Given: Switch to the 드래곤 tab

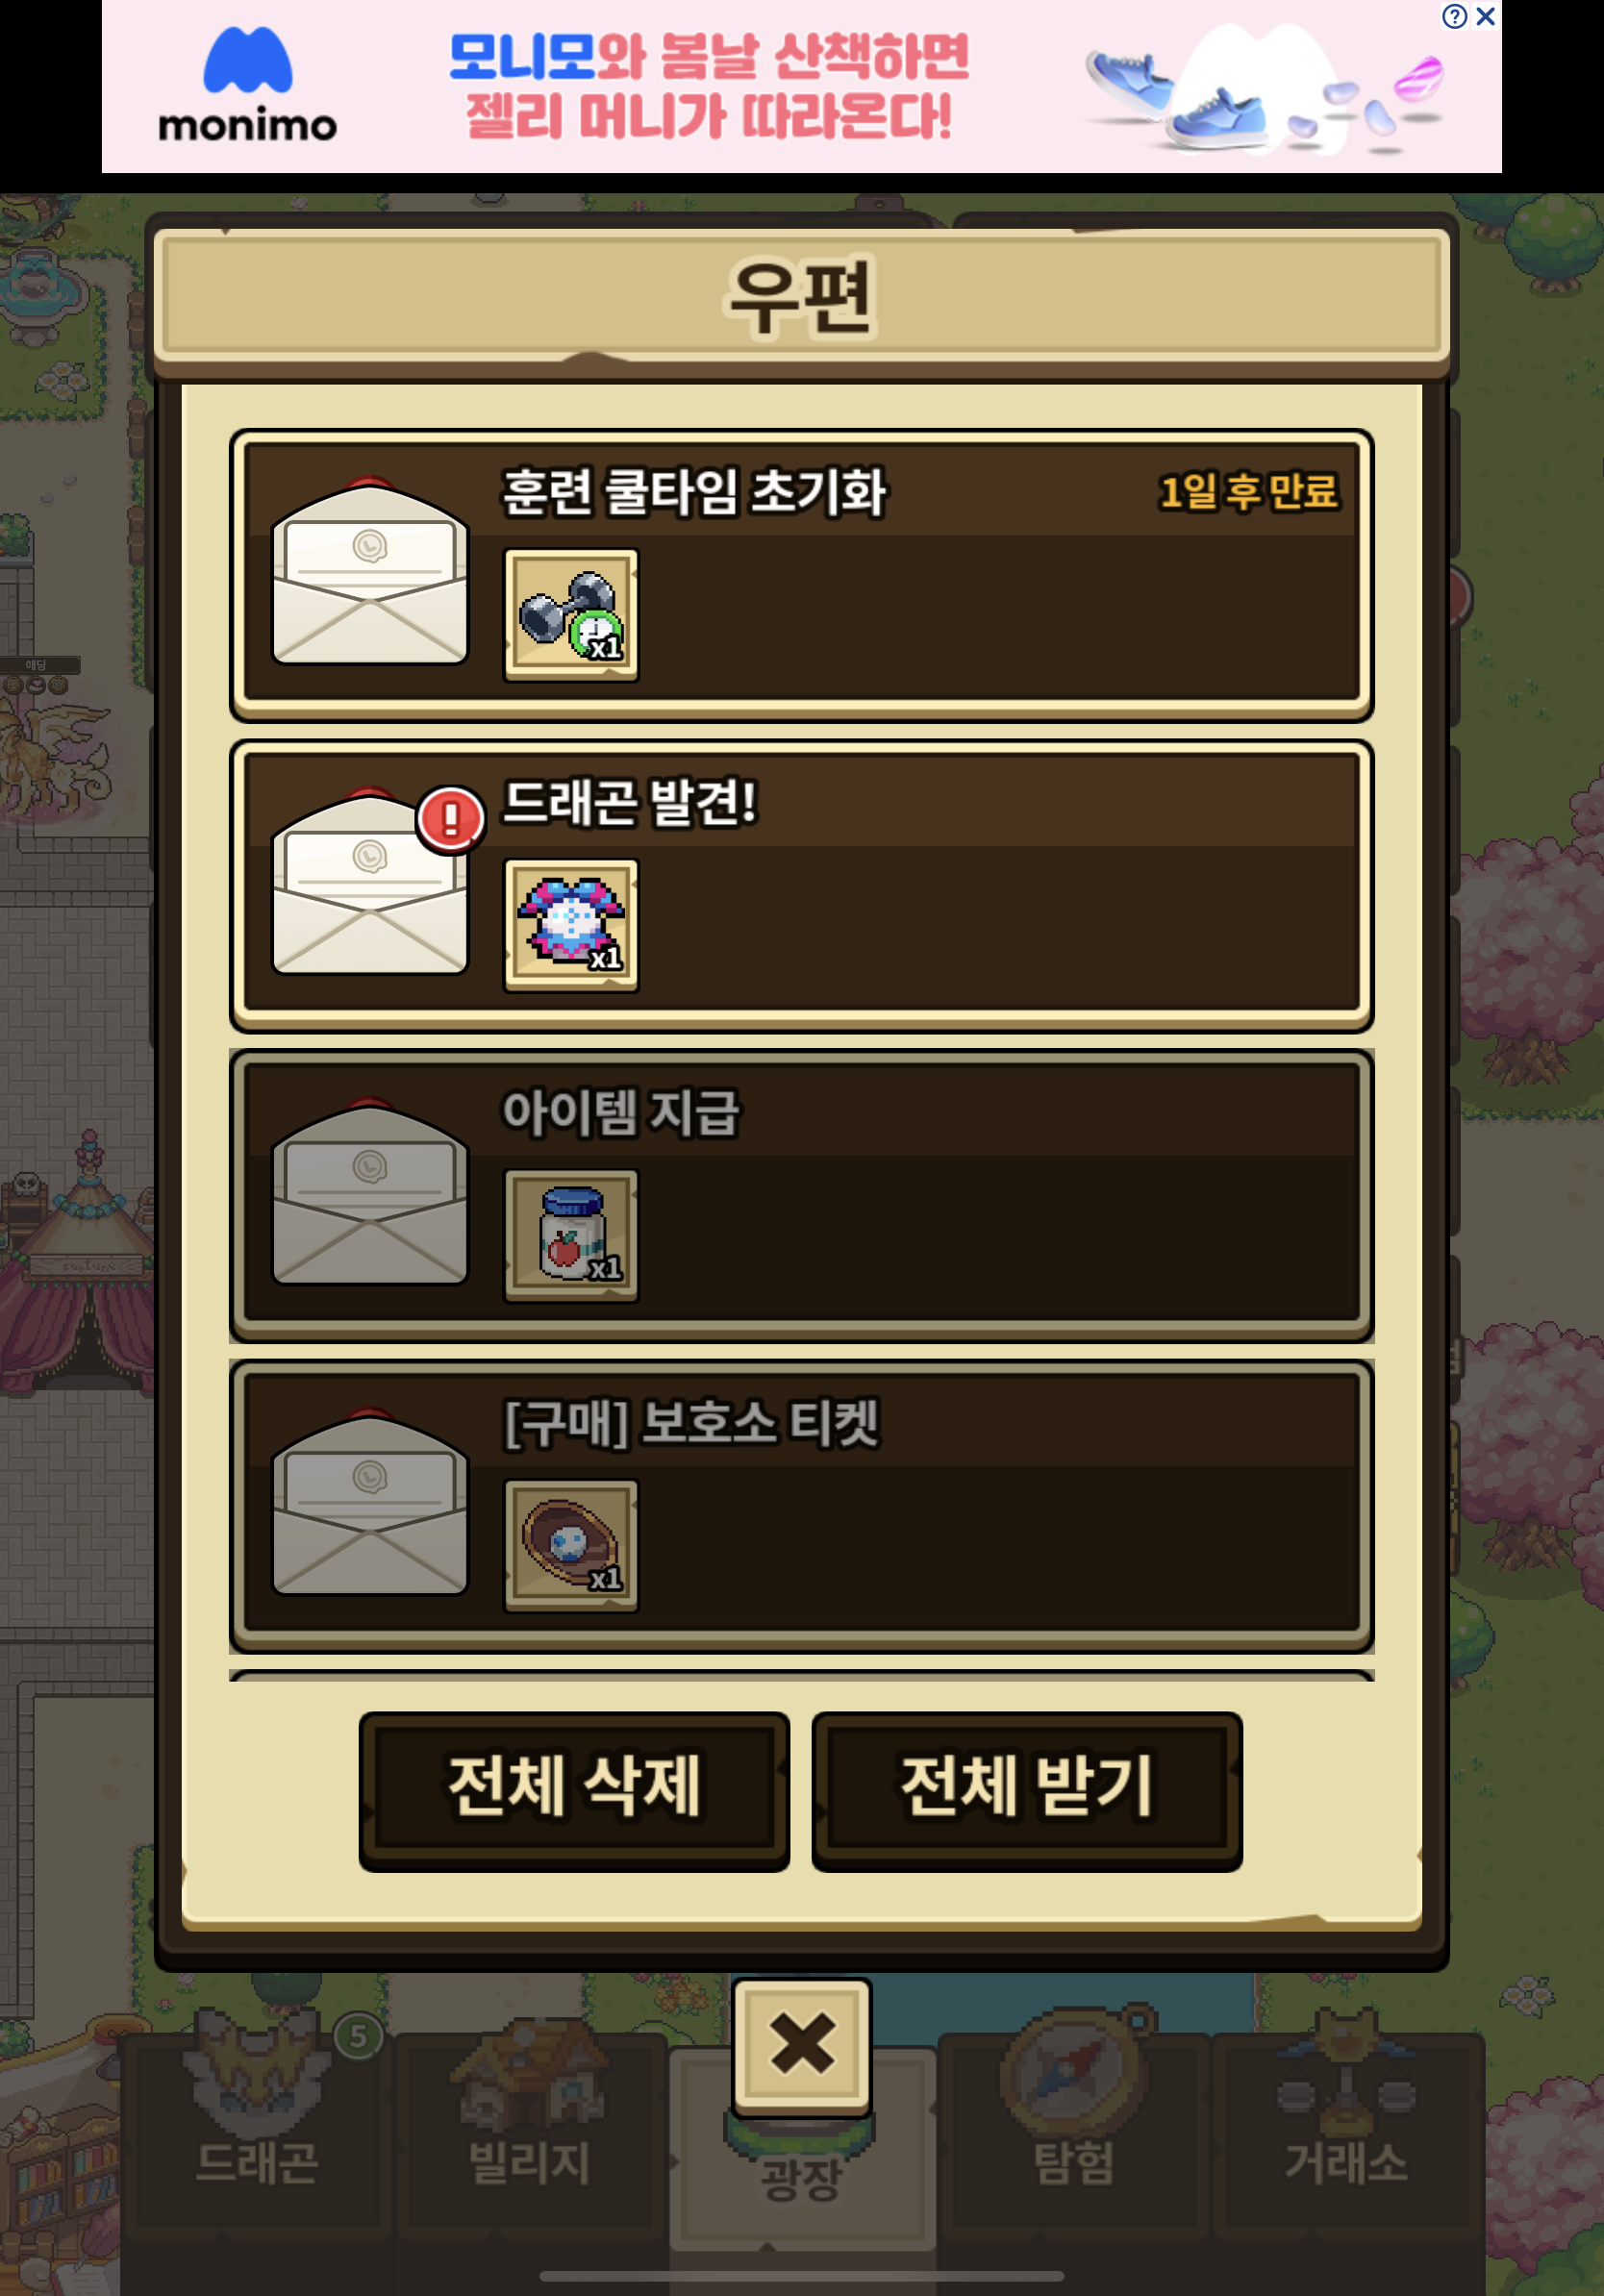Looking at the screenshot, I should (256, 2130).
